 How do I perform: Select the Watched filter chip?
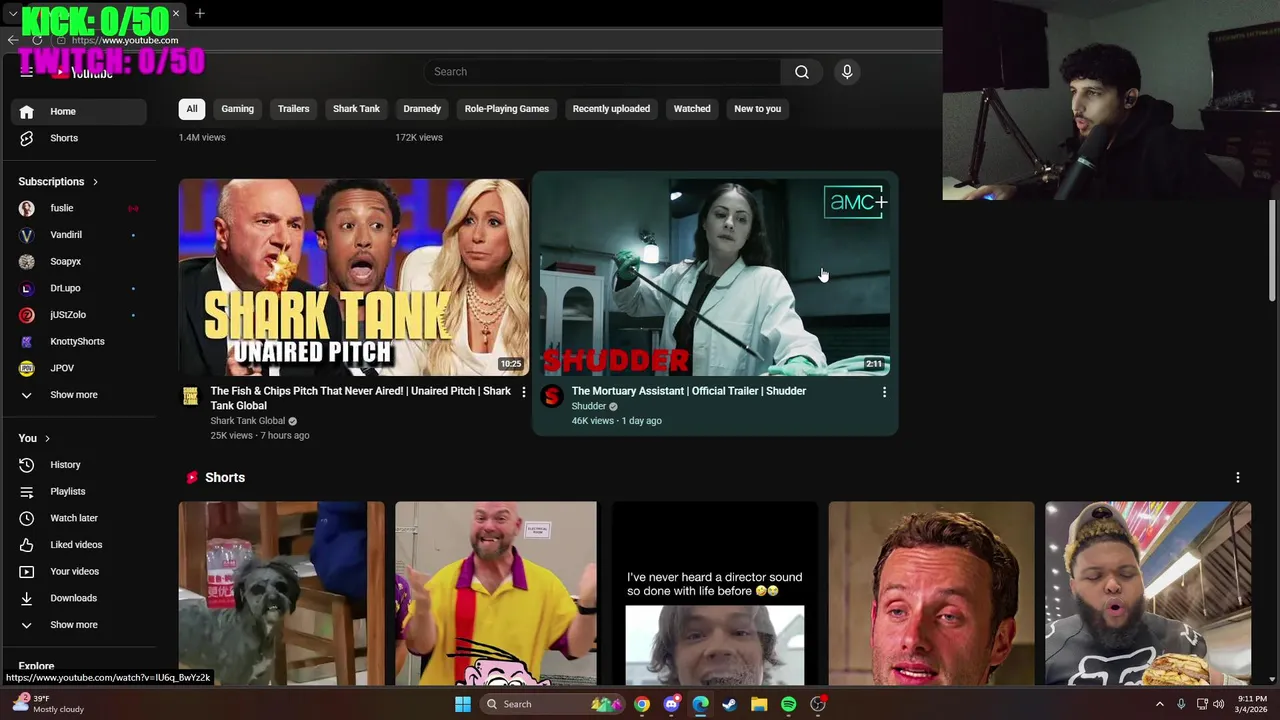[x=692, y=109]
